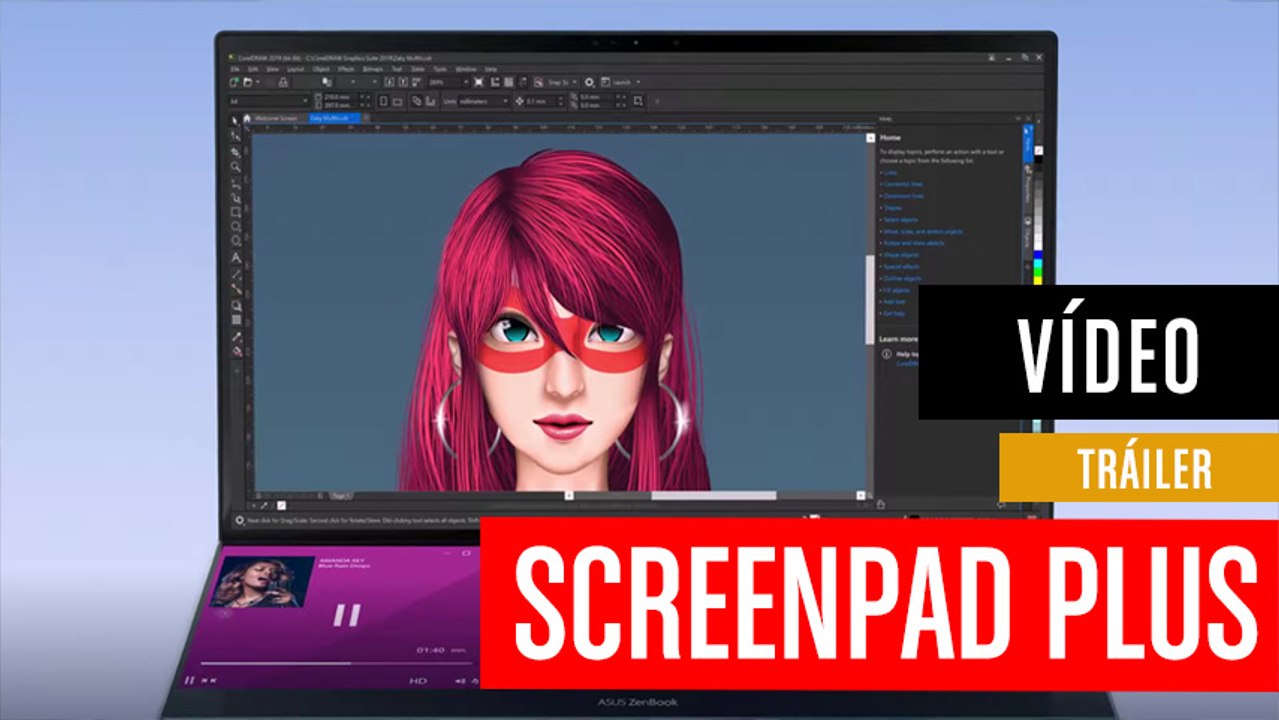Viewport: 1279px width, 720px height.
Task: Click the Full-screen preview icon
Action: point(478,83)
